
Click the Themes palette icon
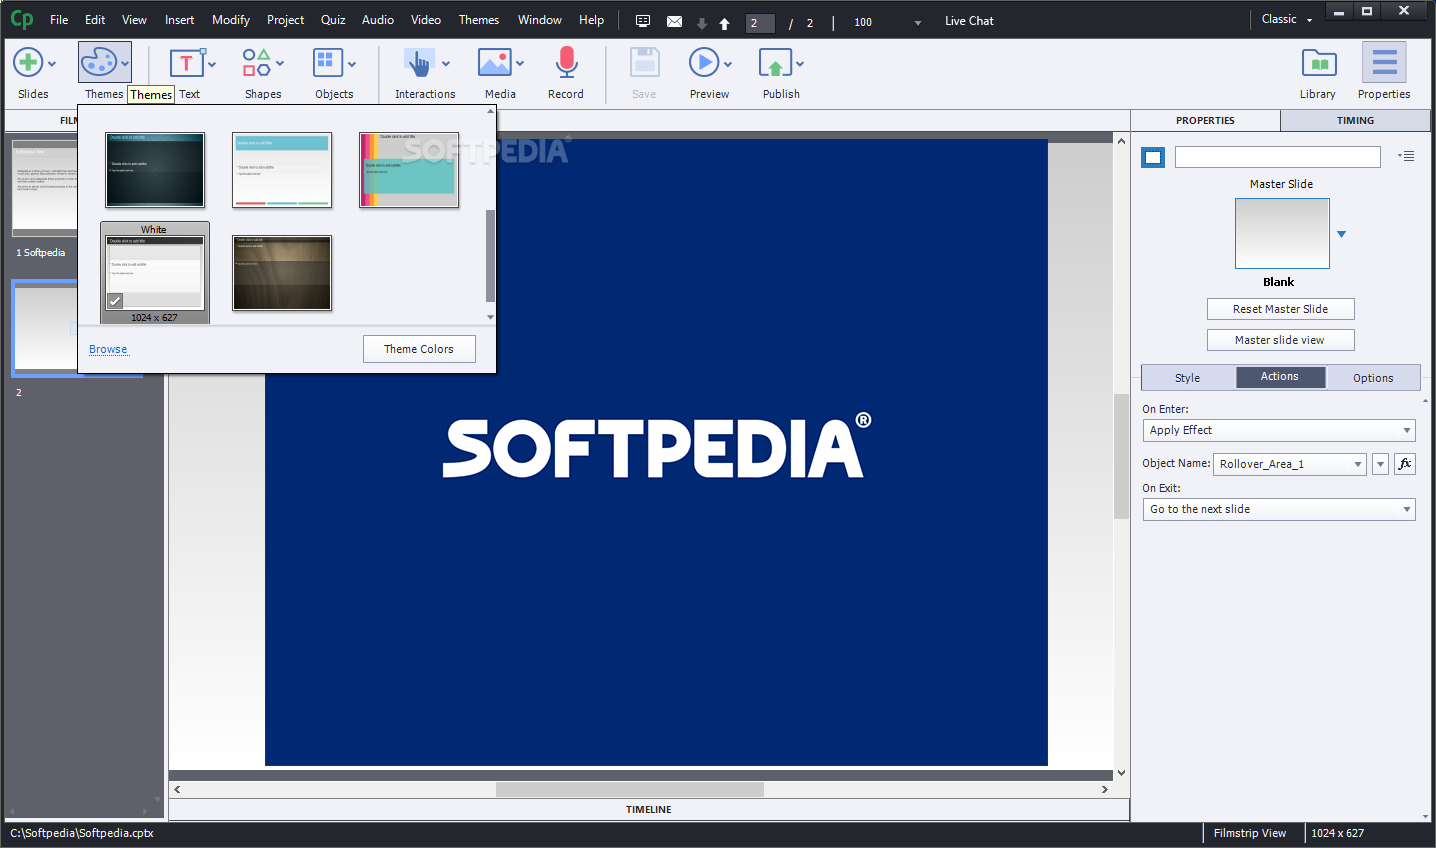98,63
